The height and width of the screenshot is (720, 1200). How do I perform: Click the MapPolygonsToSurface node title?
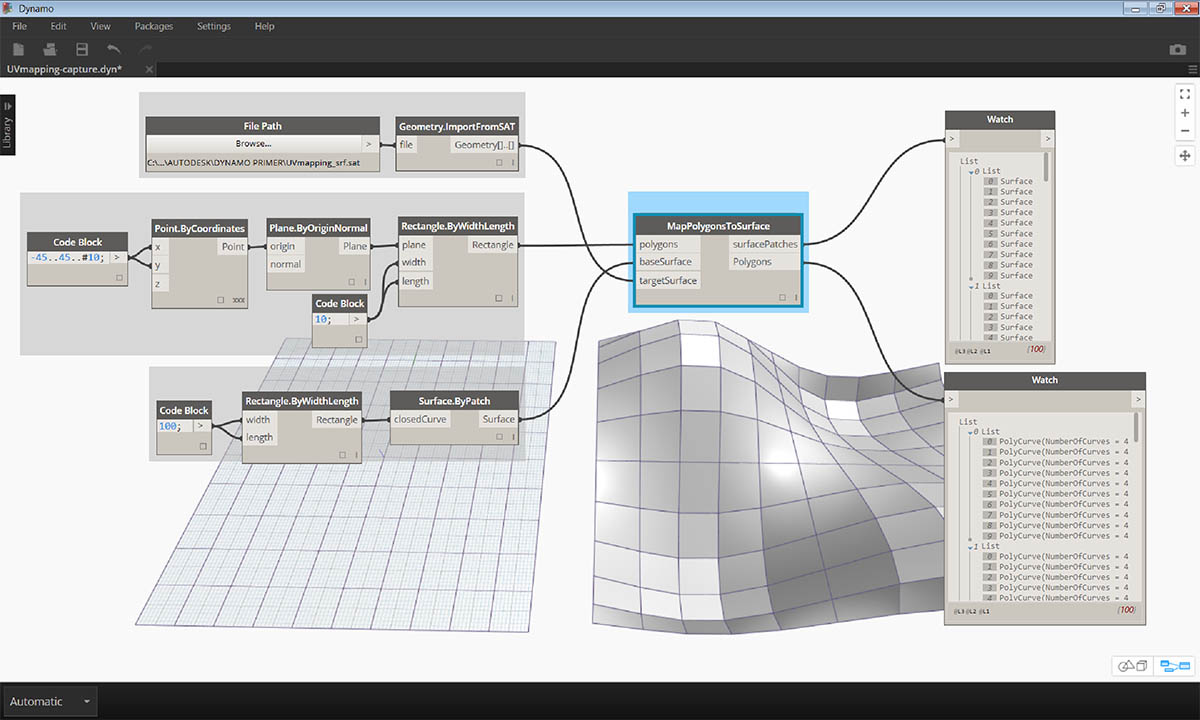[x=718, y=226]
